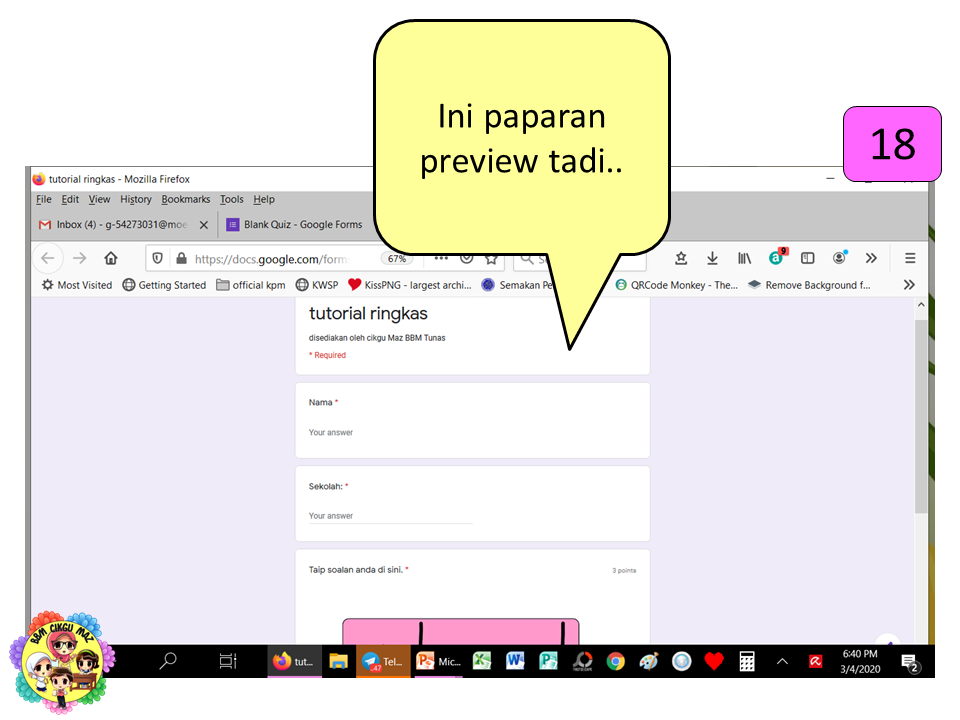This screenshot has height=720, width=960.
Task: Open Windows taskbar search icon
Action: point(168,661)
